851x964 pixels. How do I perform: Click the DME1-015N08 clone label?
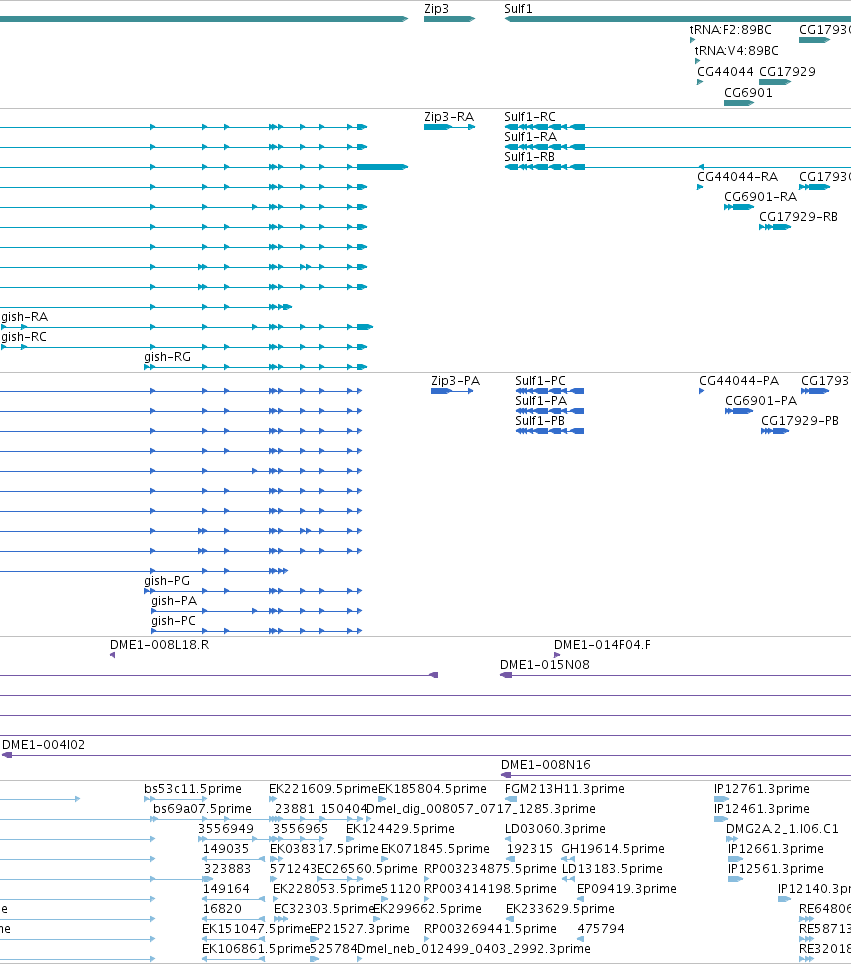(545, 665)
